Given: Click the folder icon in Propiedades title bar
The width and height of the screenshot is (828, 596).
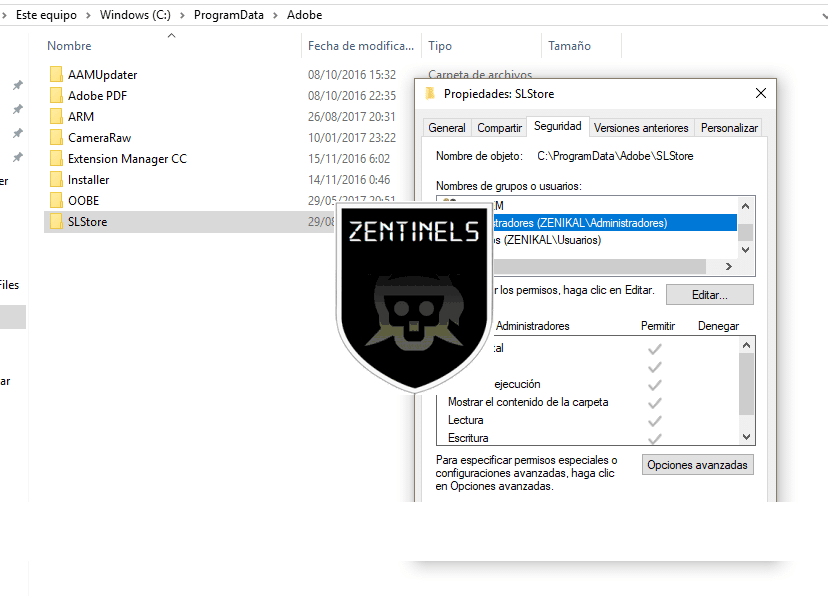Looking at the screenshot, I should 430,93.
